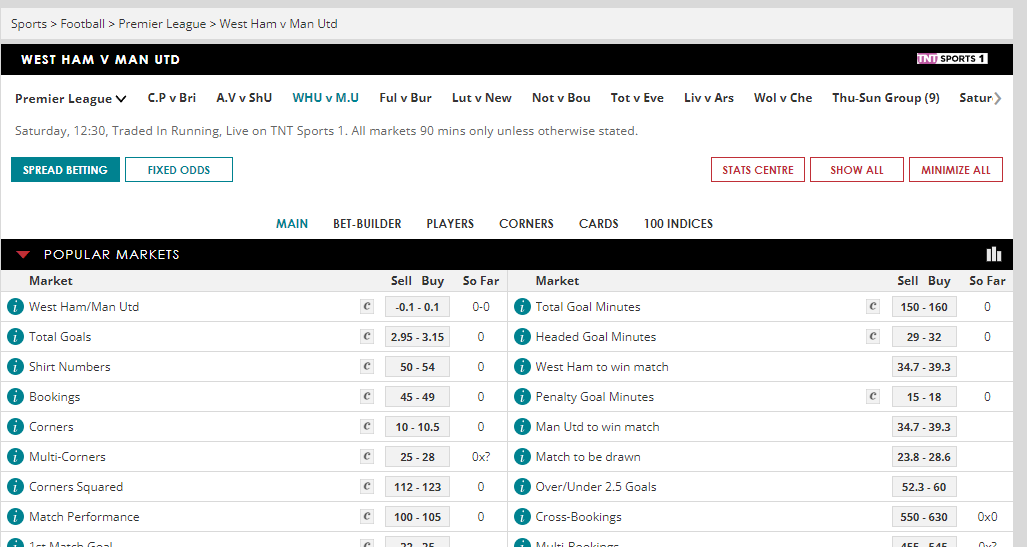Click the Show All button

857,170
